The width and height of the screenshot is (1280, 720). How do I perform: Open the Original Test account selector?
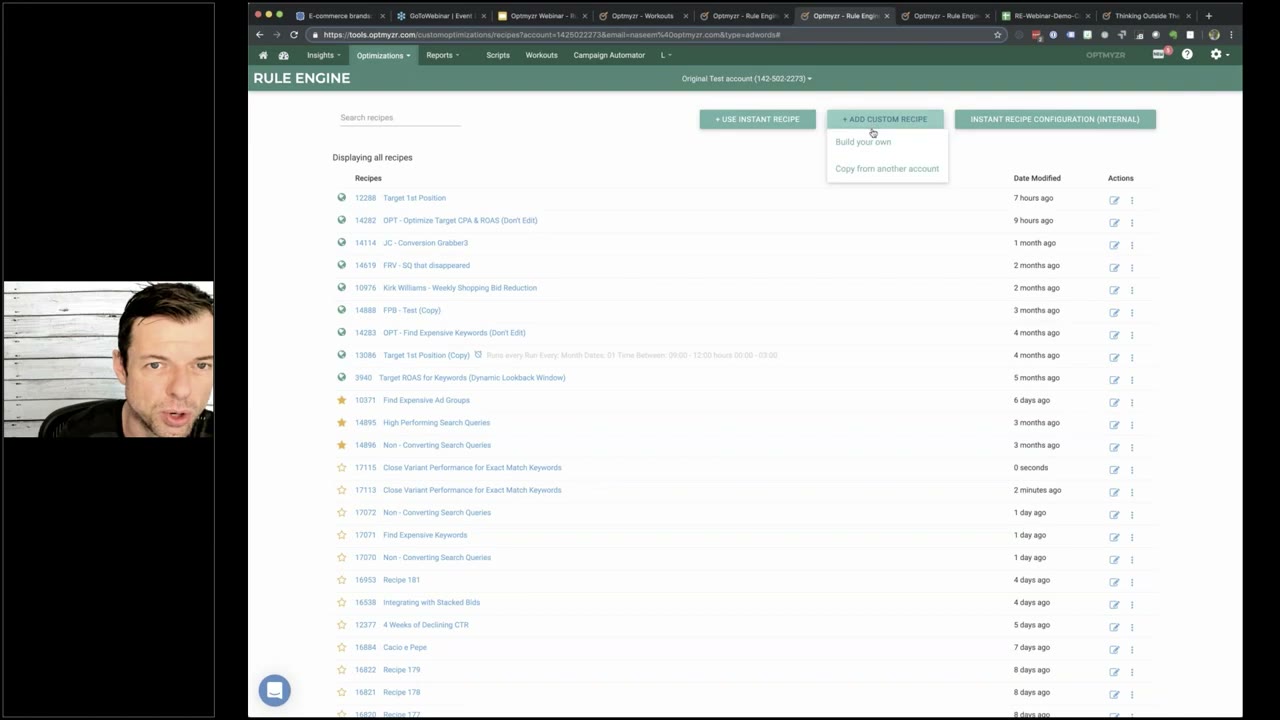pyautogui.click(x=746, y=79)
